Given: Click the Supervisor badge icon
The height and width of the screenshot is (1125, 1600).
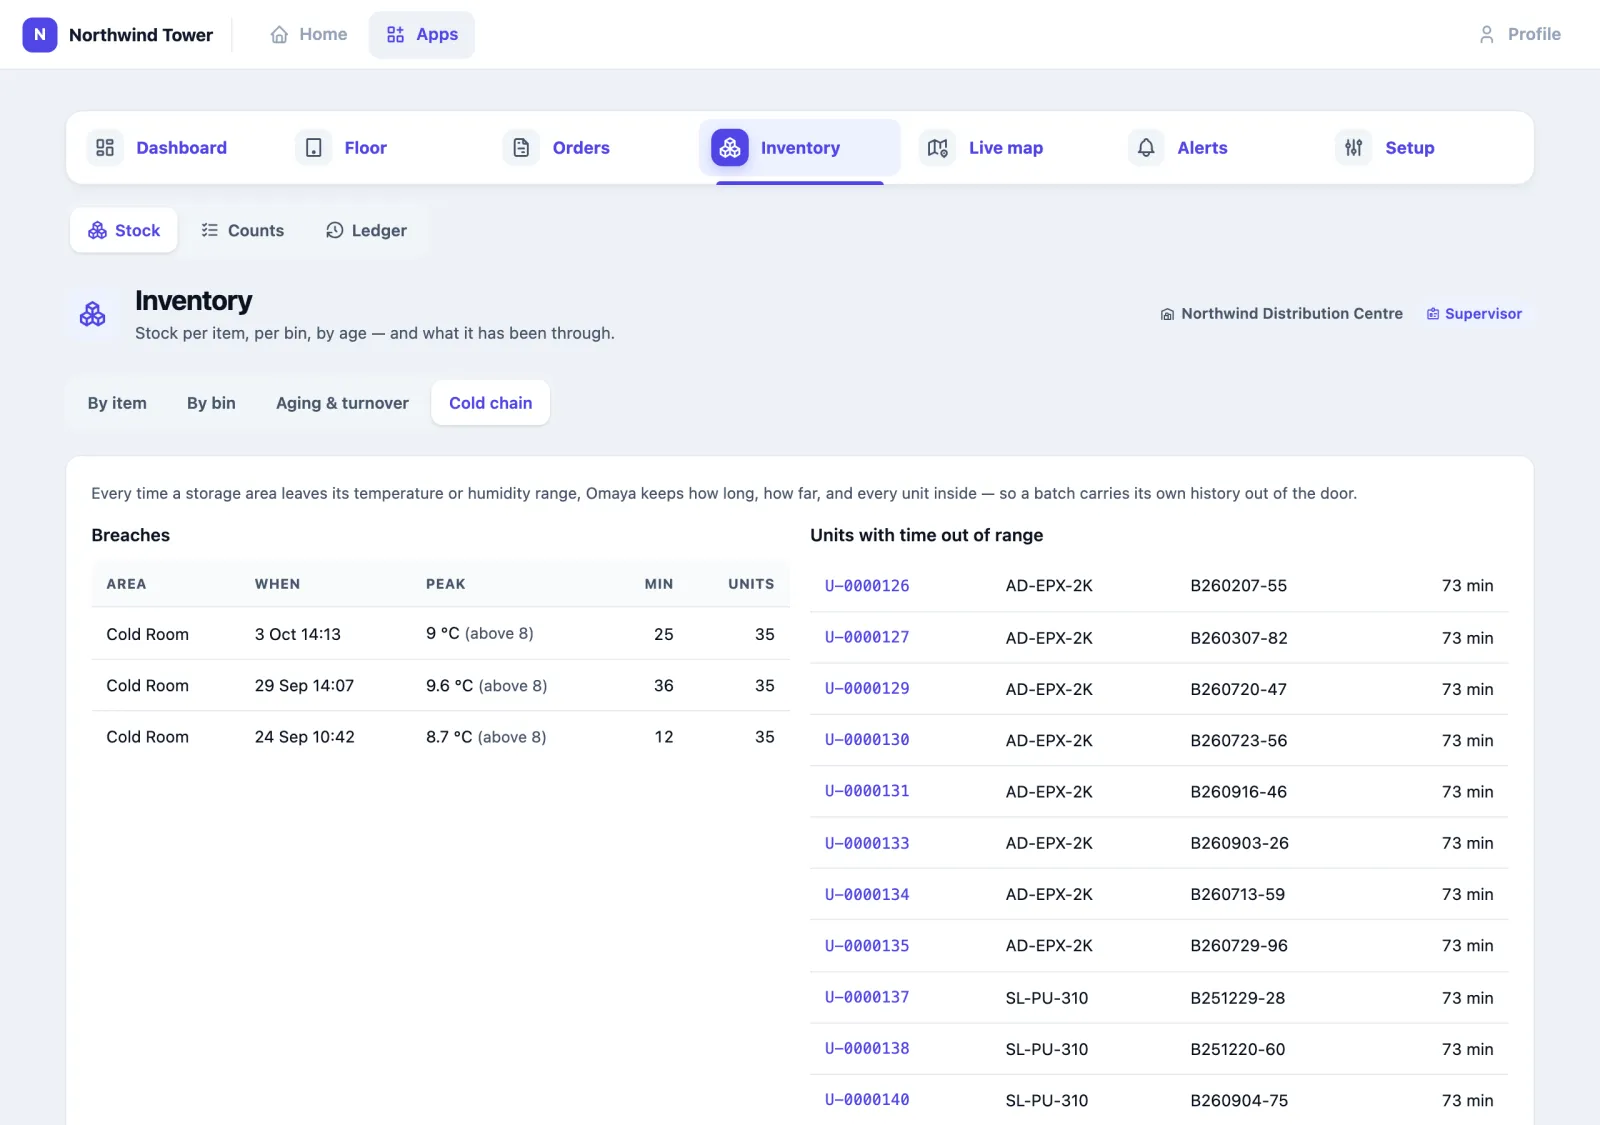Looking at the screenshot, I should (1433, 314).
